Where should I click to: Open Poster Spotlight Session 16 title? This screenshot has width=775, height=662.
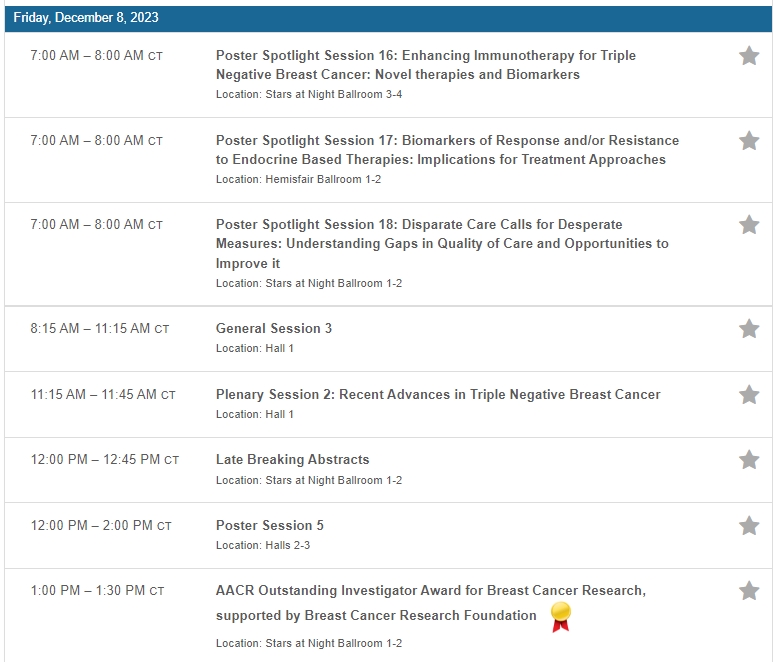pyautogui.click(x=426, y=65)
